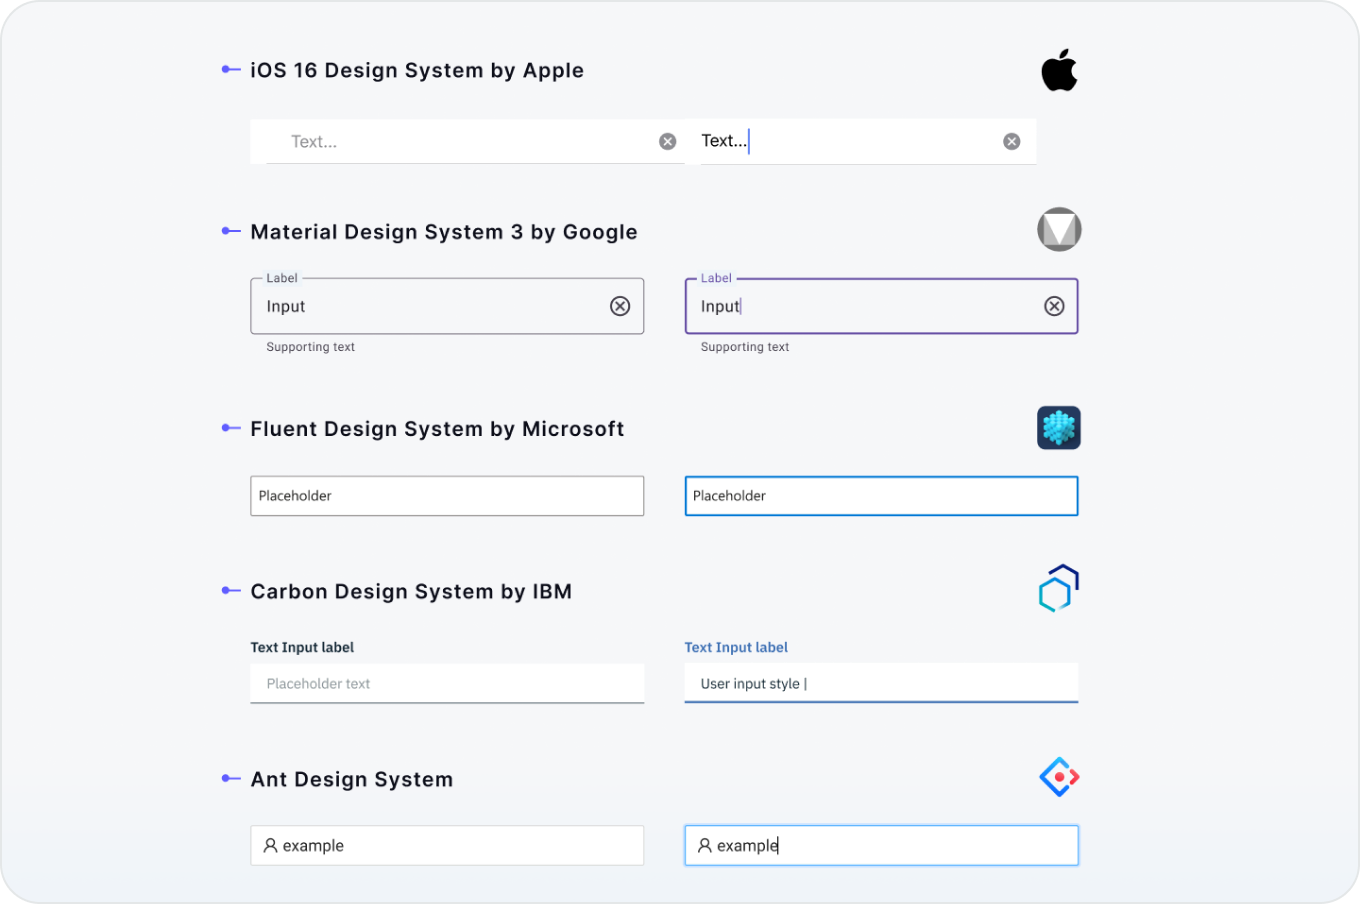Click user icon in unfocused Ant field
Screen dimensions: 1360x904
coord(270,846)
